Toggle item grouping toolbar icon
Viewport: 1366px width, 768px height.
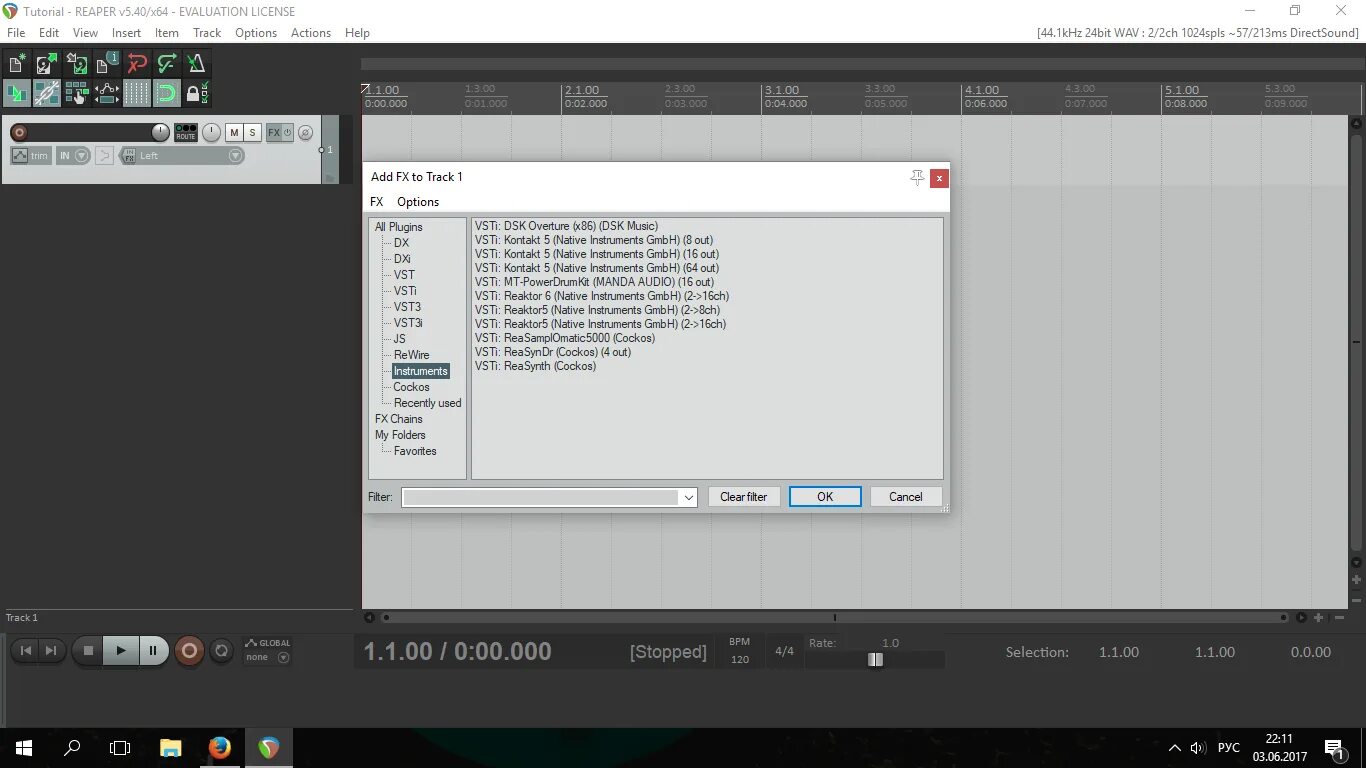coord(47,94)
